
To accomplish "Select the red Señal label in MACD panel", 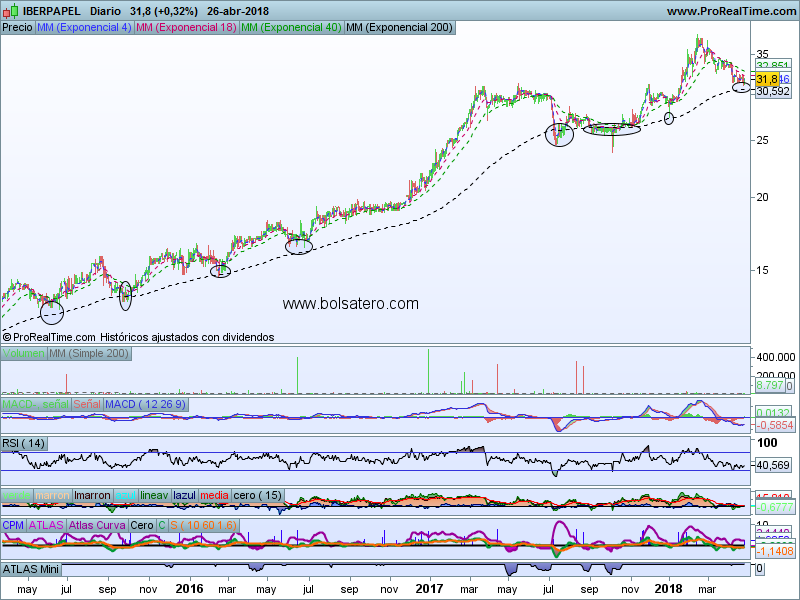I will (86, 403).
